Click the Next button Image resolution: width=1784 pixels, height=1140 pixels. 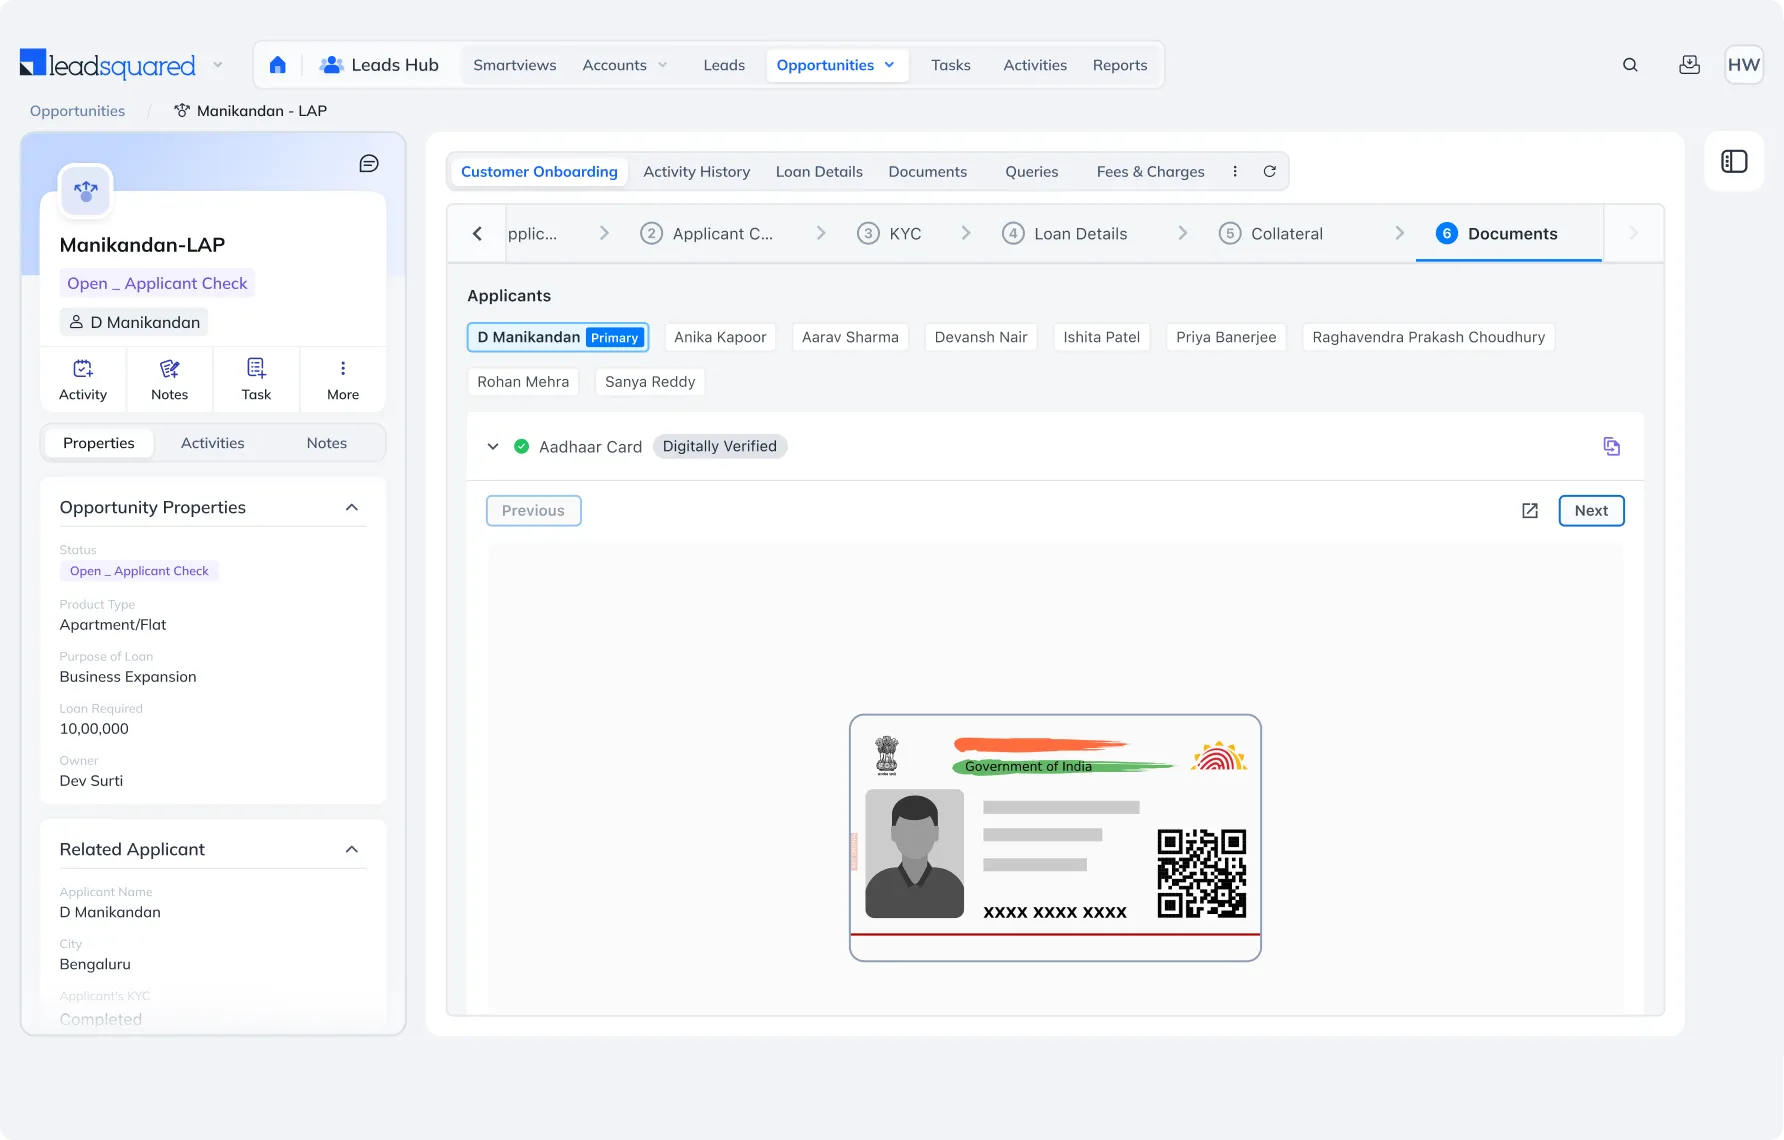(x=1591, y=511)
